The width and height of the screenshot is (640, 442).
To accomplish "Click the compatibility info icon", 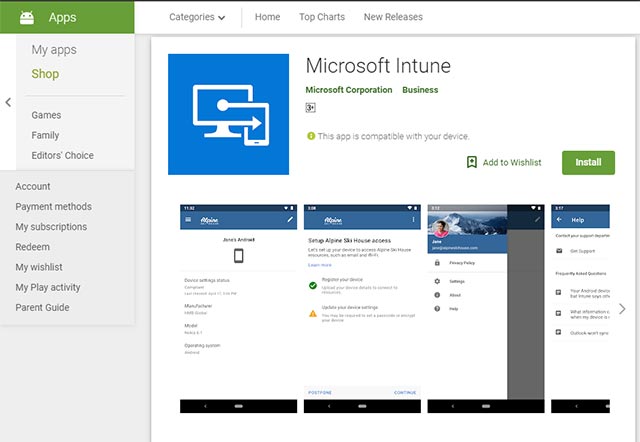I will (x=311, y=136).
